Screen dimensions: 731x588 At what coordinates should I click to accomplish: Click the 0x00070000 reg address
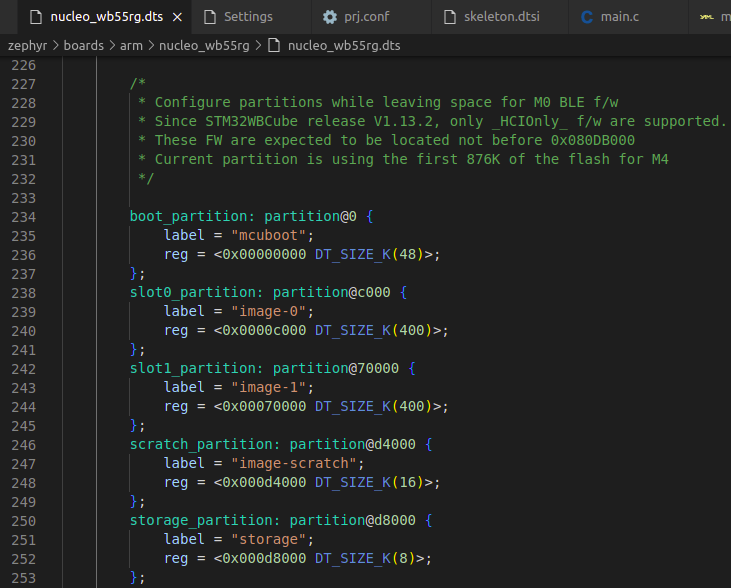click(x=264, y=407)
